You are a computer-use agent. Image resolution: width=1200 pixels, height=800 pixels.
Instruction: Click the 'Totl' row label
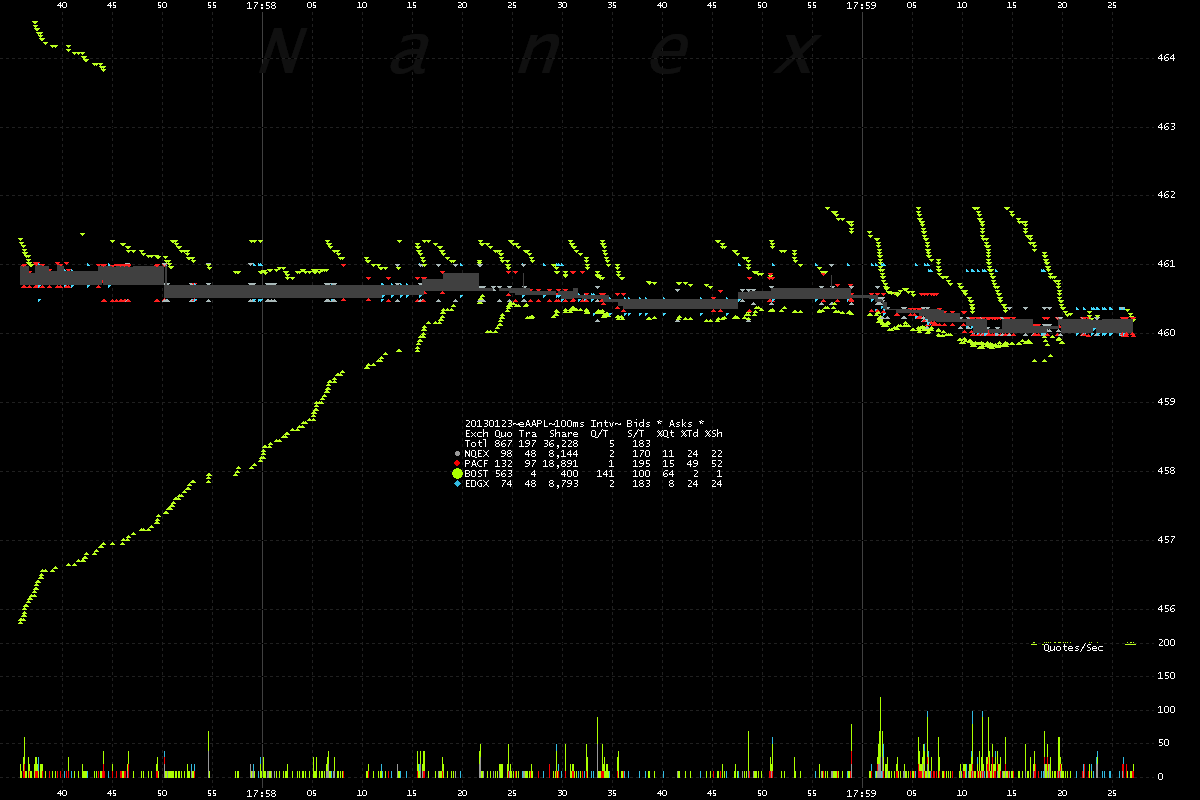click(x=476, y=443)
